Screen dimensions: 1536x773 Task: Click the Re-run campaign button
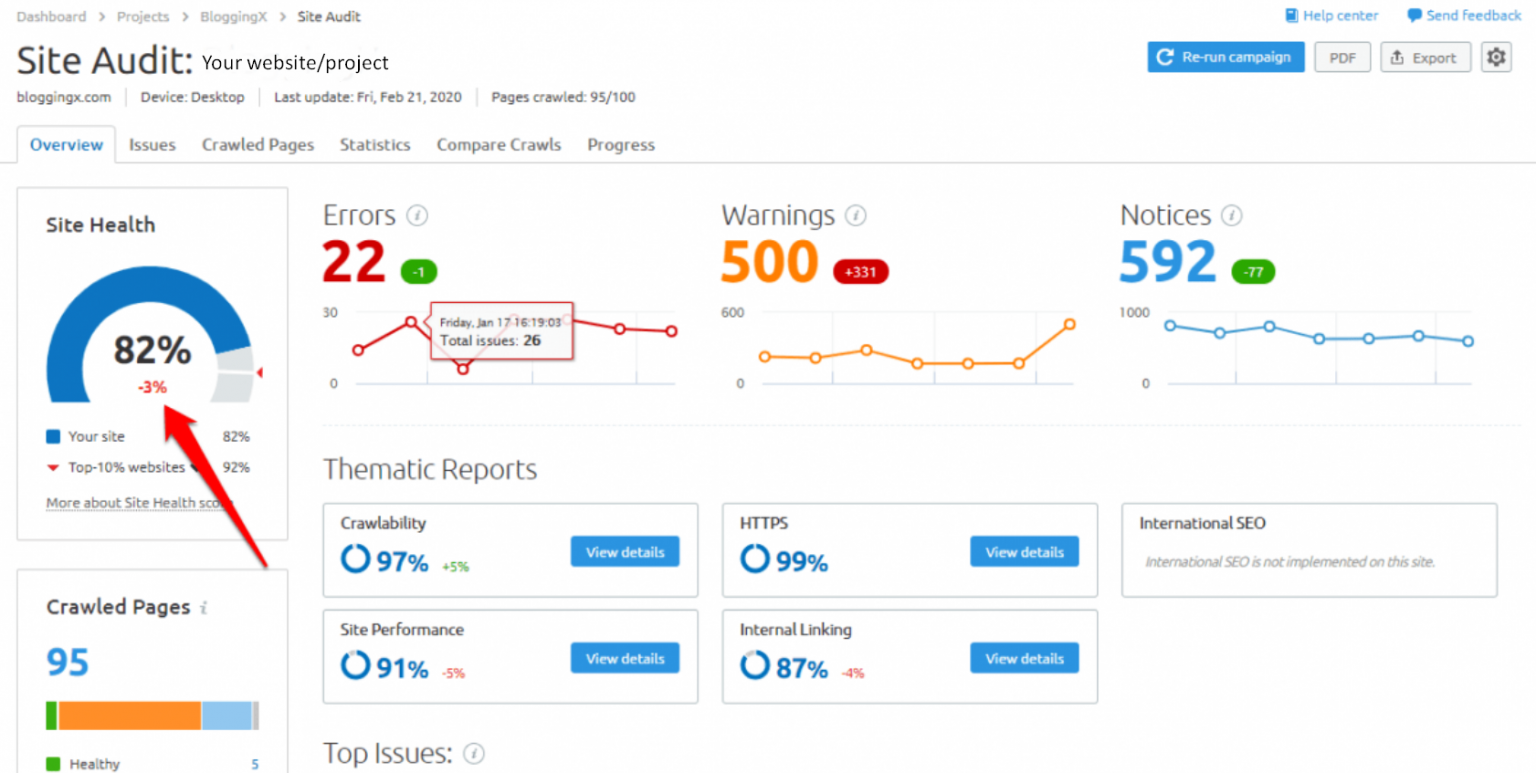click(x=1225, y=57)
